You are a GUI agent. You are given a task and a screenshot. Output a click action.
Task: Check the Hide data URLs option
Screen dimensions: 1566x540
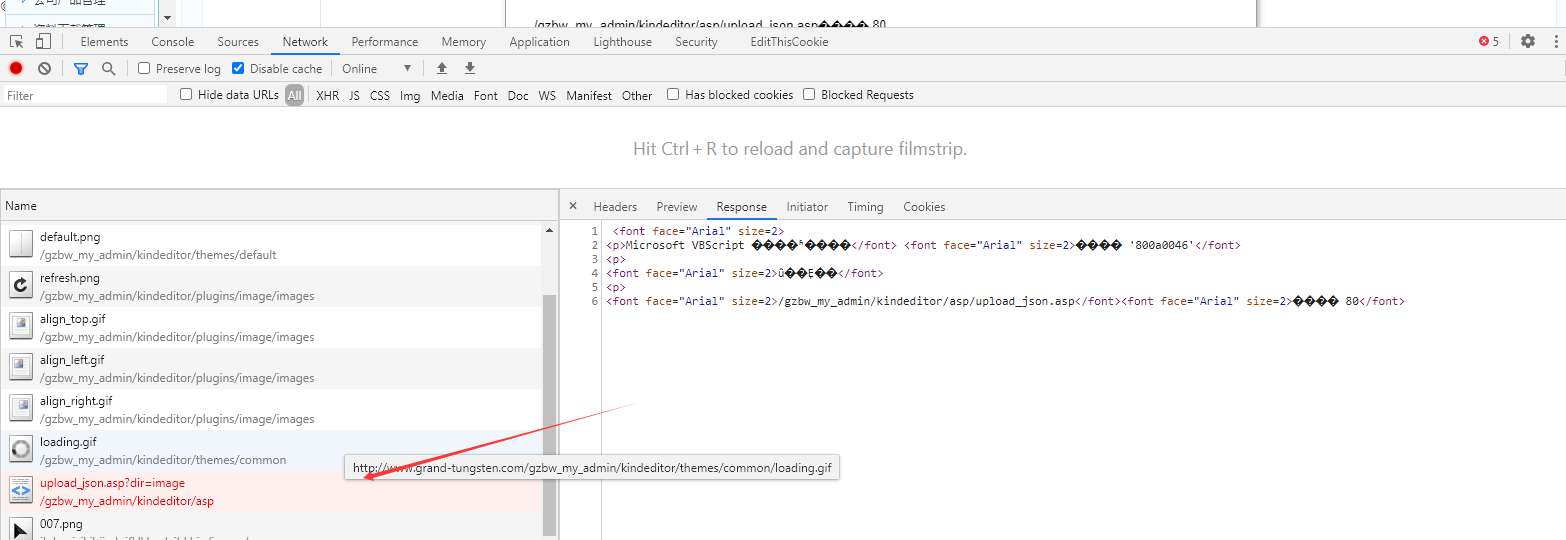pyautogui.click(x=186, y=95)
